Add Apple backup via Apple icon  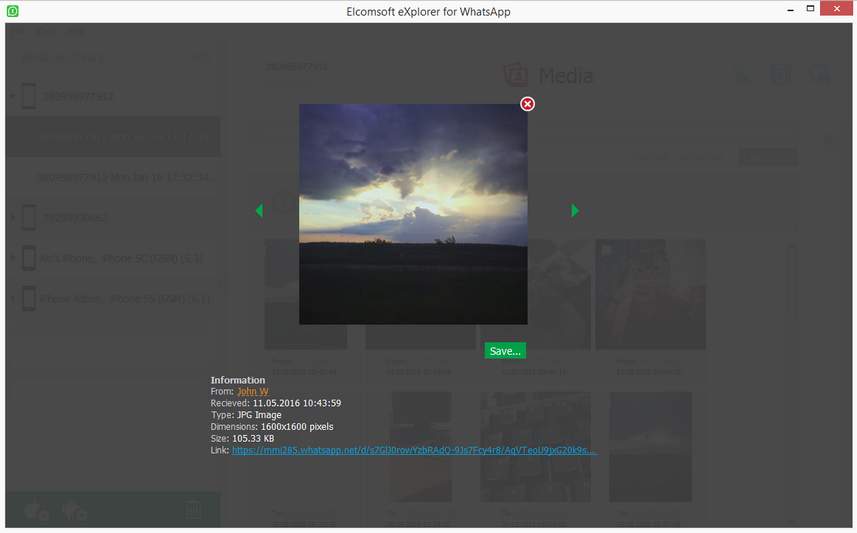tap(36, 511)
